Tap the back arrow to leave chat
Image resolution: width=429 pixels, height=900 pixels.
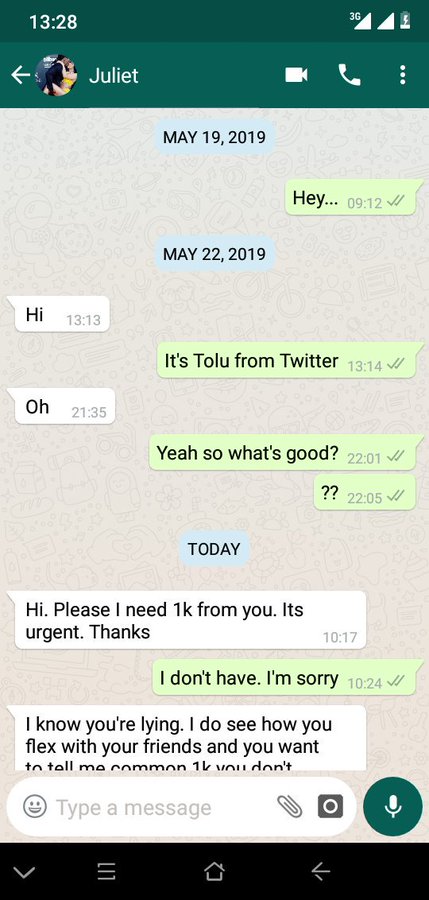(20, 75)
